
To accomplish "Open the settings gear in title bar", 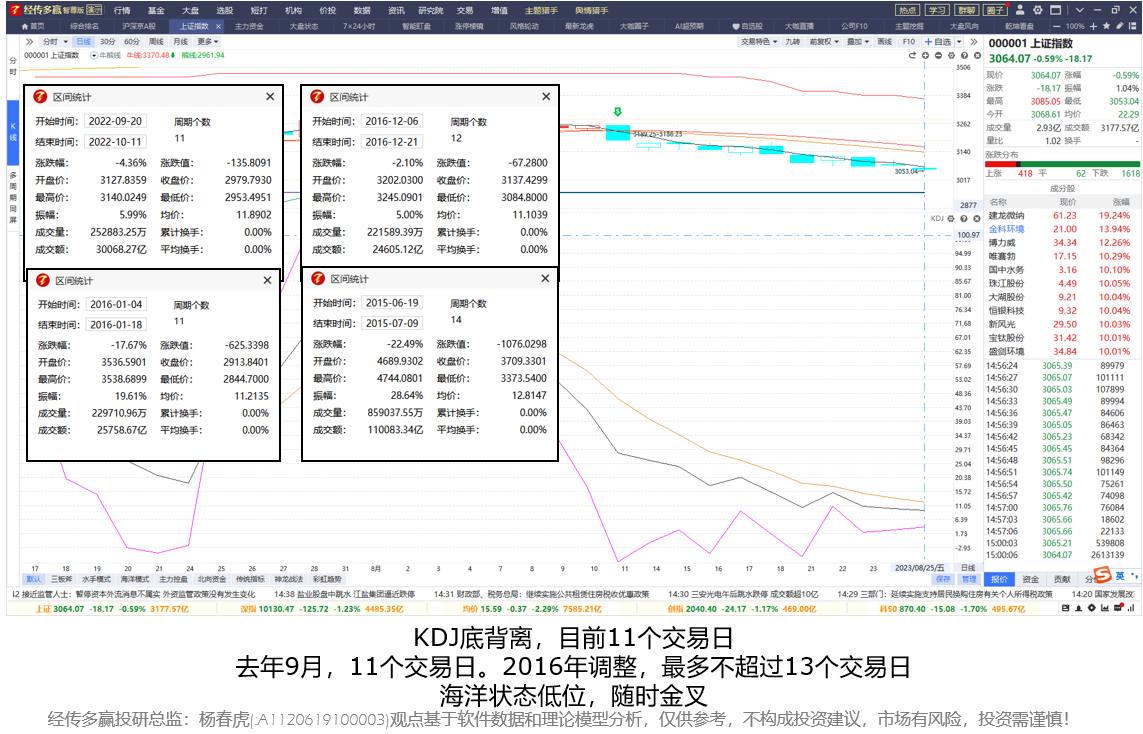I will 1037,10.
